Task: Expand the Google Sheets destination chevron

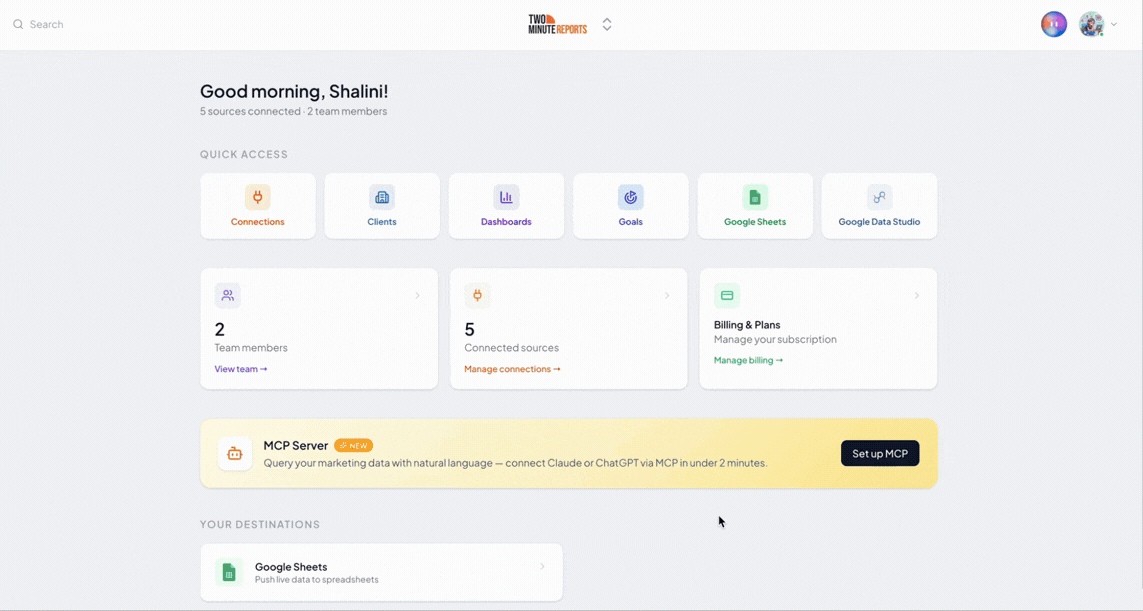Action: (x=542, y=567)
